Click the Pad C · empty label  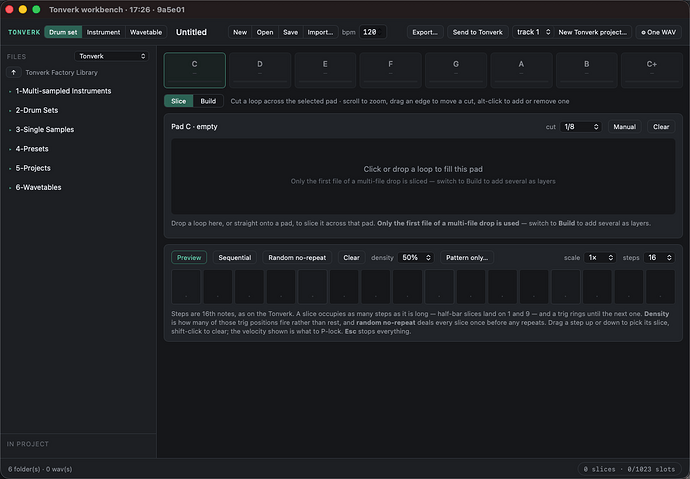[194, 127]
